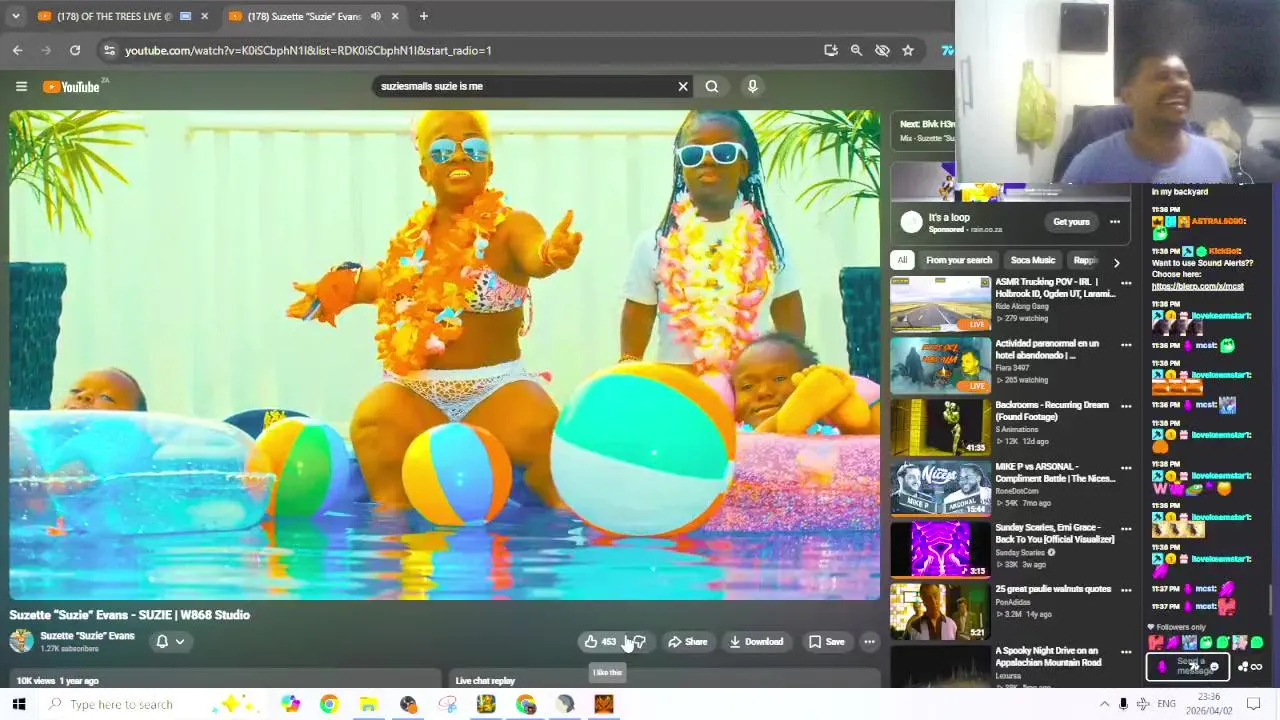This screenshot has height=720, width=1280.
Task: Open a new browser tab
Action: (424, 16)
